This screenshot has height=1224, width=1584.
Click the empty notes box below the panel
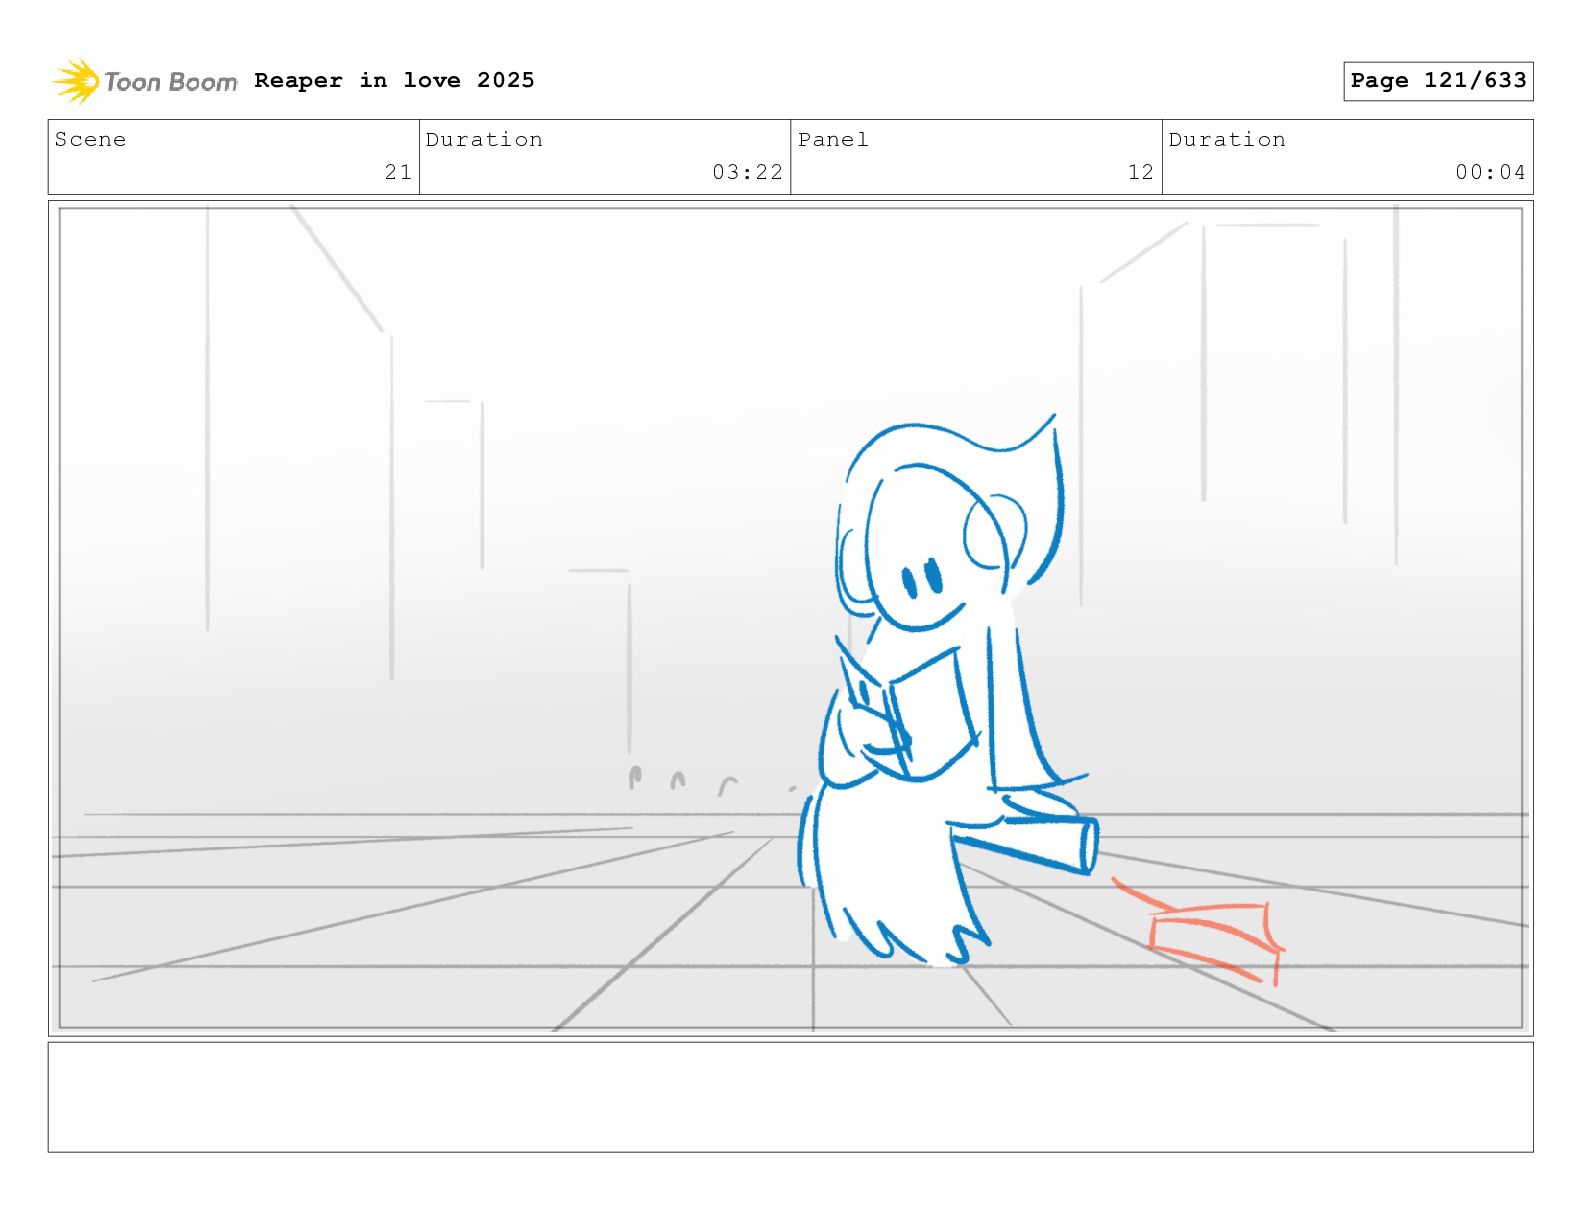tap(790, 1097)
